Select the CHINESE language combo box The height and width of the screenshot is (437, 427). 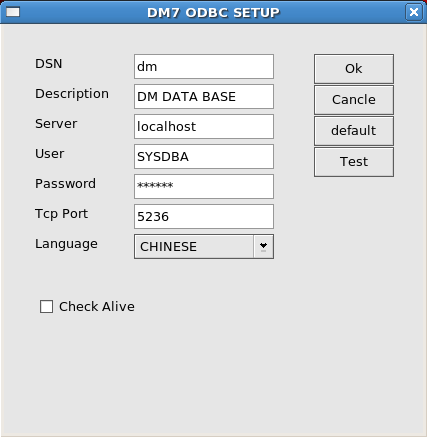pyautogui.click(x=204, y=246)
